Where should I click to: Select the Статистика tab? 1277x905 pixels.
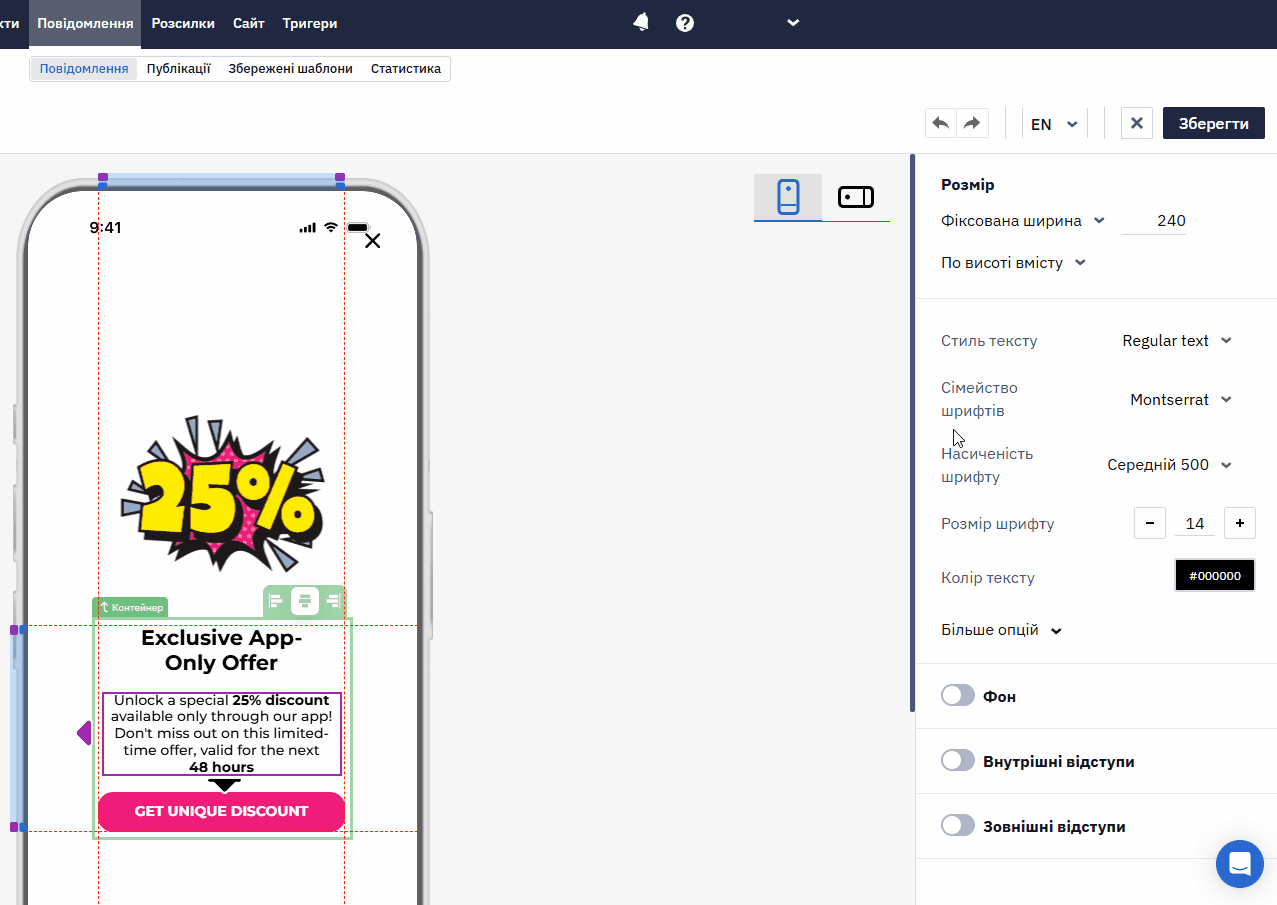[406, 69]
